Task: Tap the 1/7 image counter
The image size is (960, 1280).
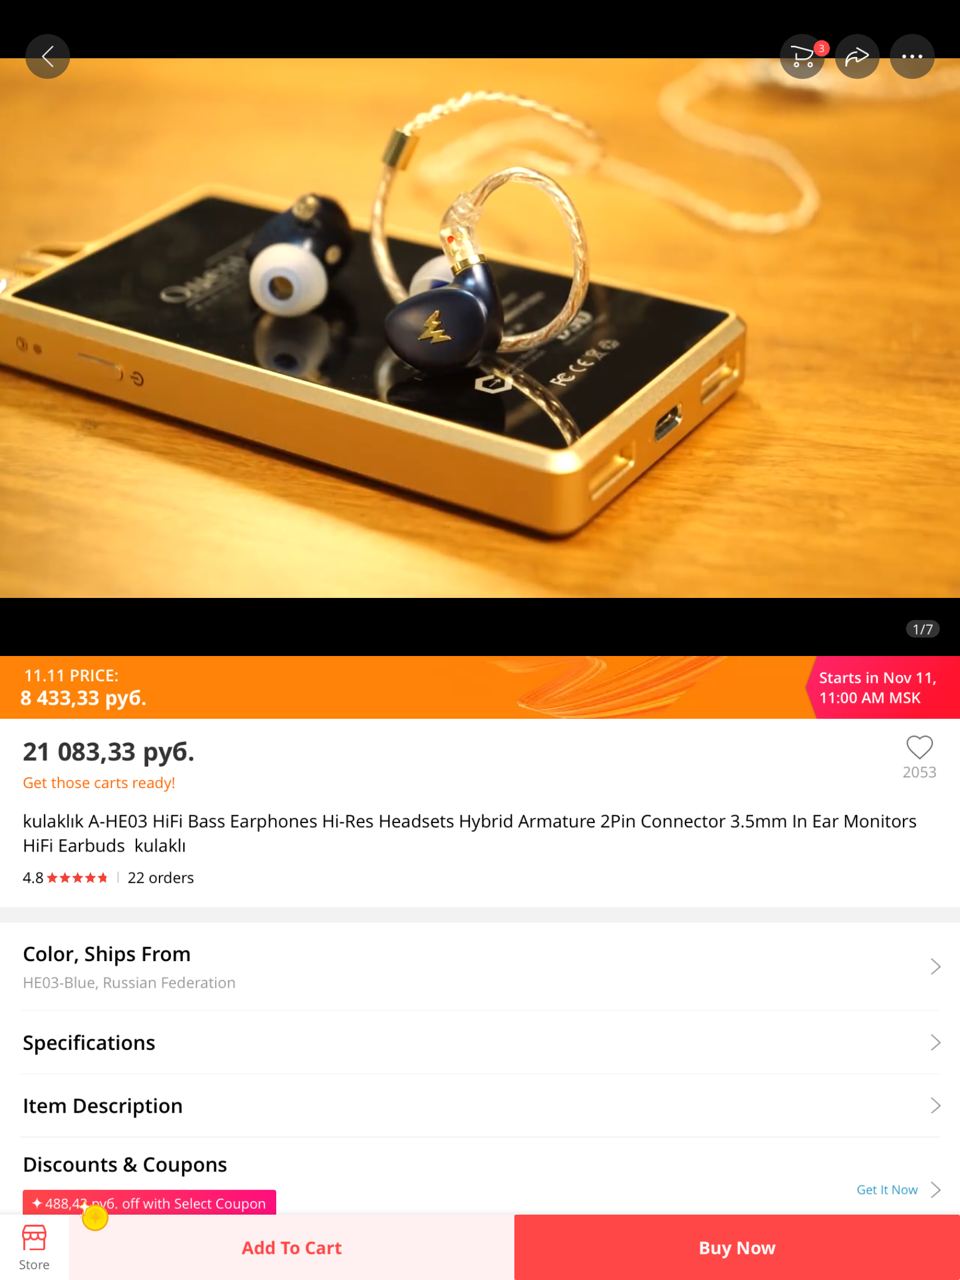Action: 923,629
